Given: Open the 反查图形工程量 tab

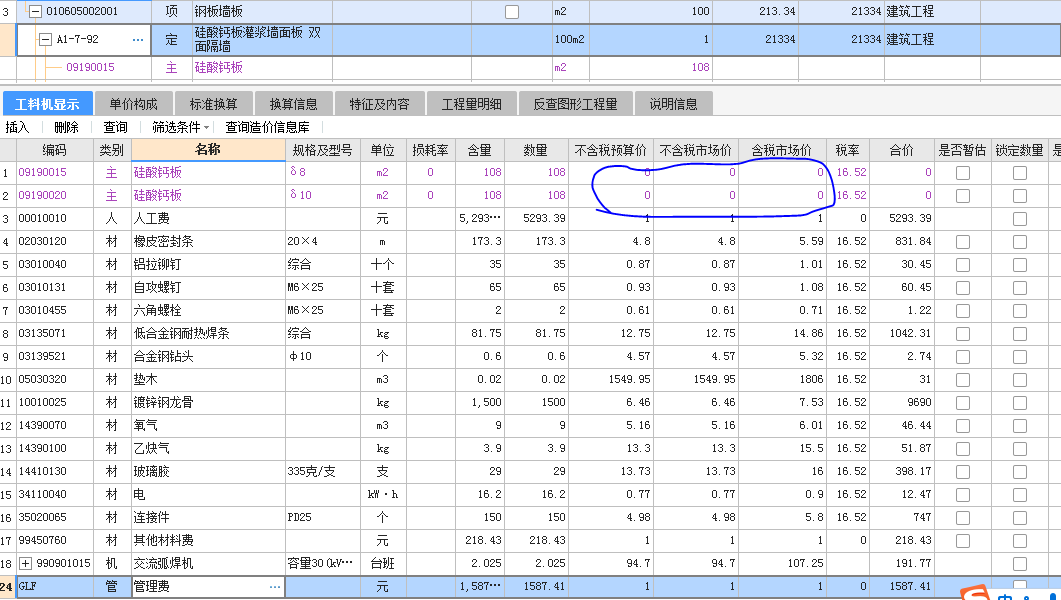Looking at the screenshot, I should (575, 104).
